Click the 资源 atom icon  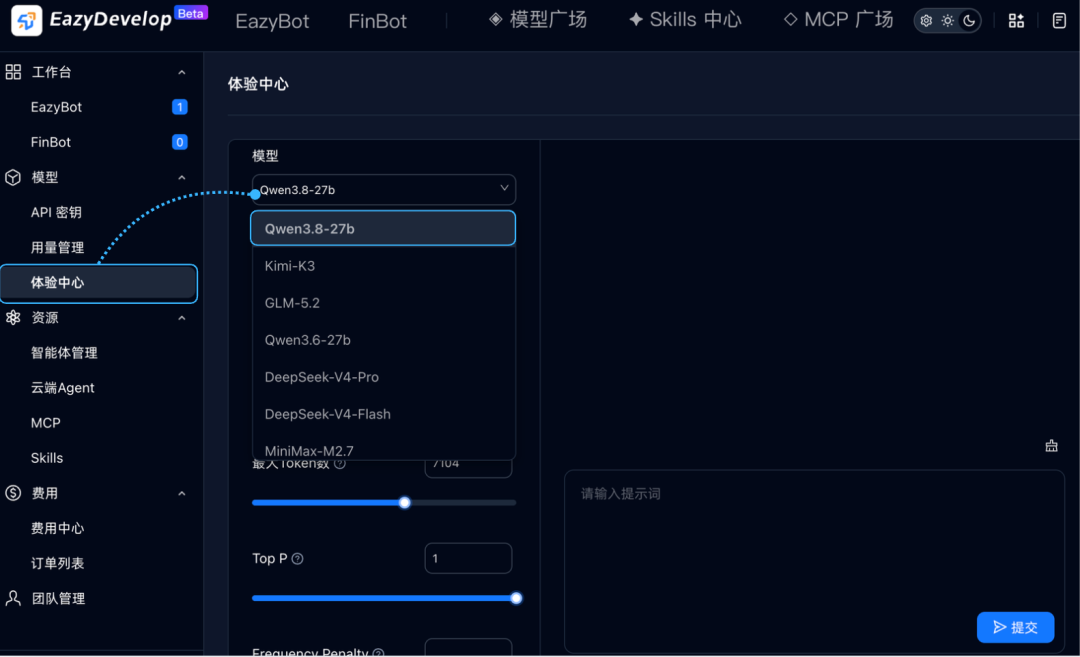tap(13, 317)
